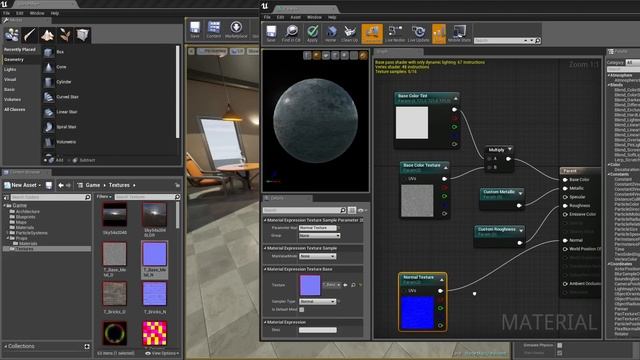Click the Spiral Stair geometry icon
The image size is (640, 360).
[49, 127]
